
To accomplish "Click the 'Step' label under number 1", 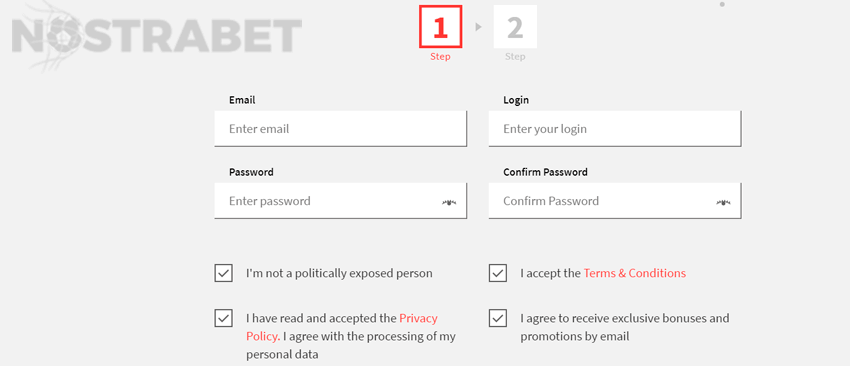I will click(x=440, y=56).
